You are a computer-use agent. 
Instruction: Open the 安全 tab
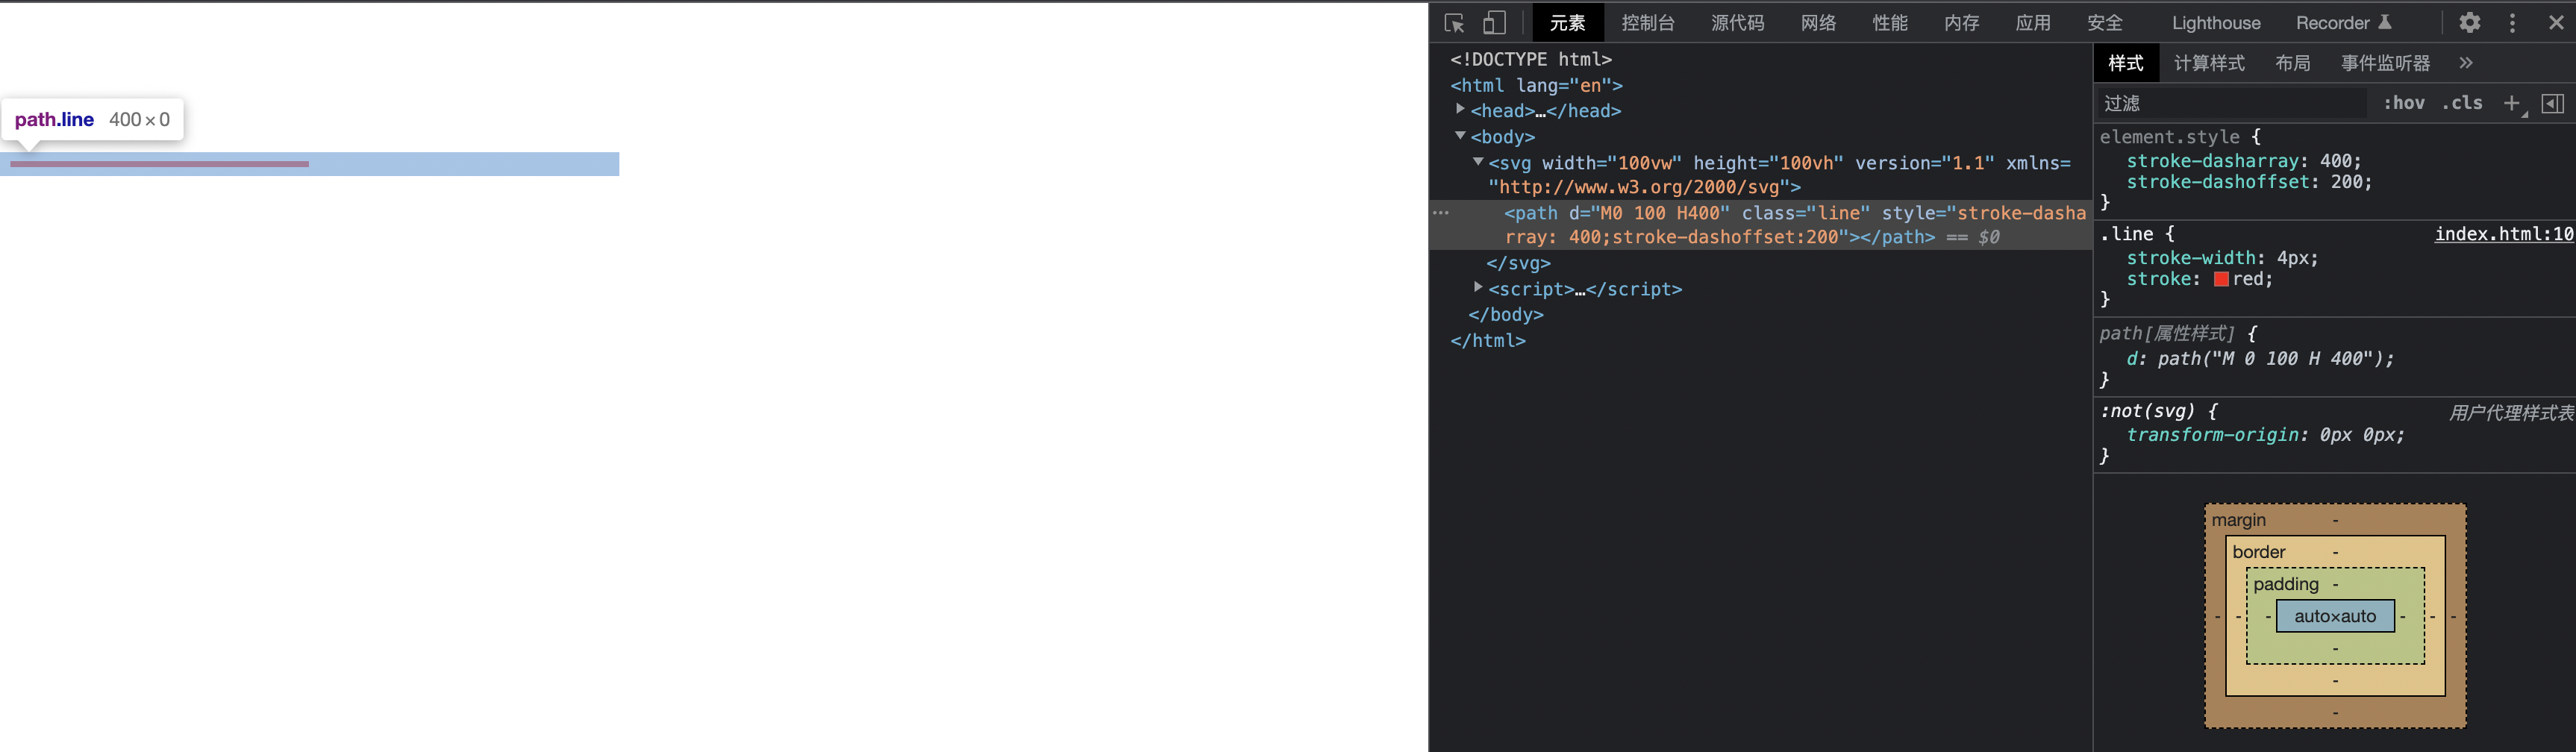click(x=2105, y=23)
